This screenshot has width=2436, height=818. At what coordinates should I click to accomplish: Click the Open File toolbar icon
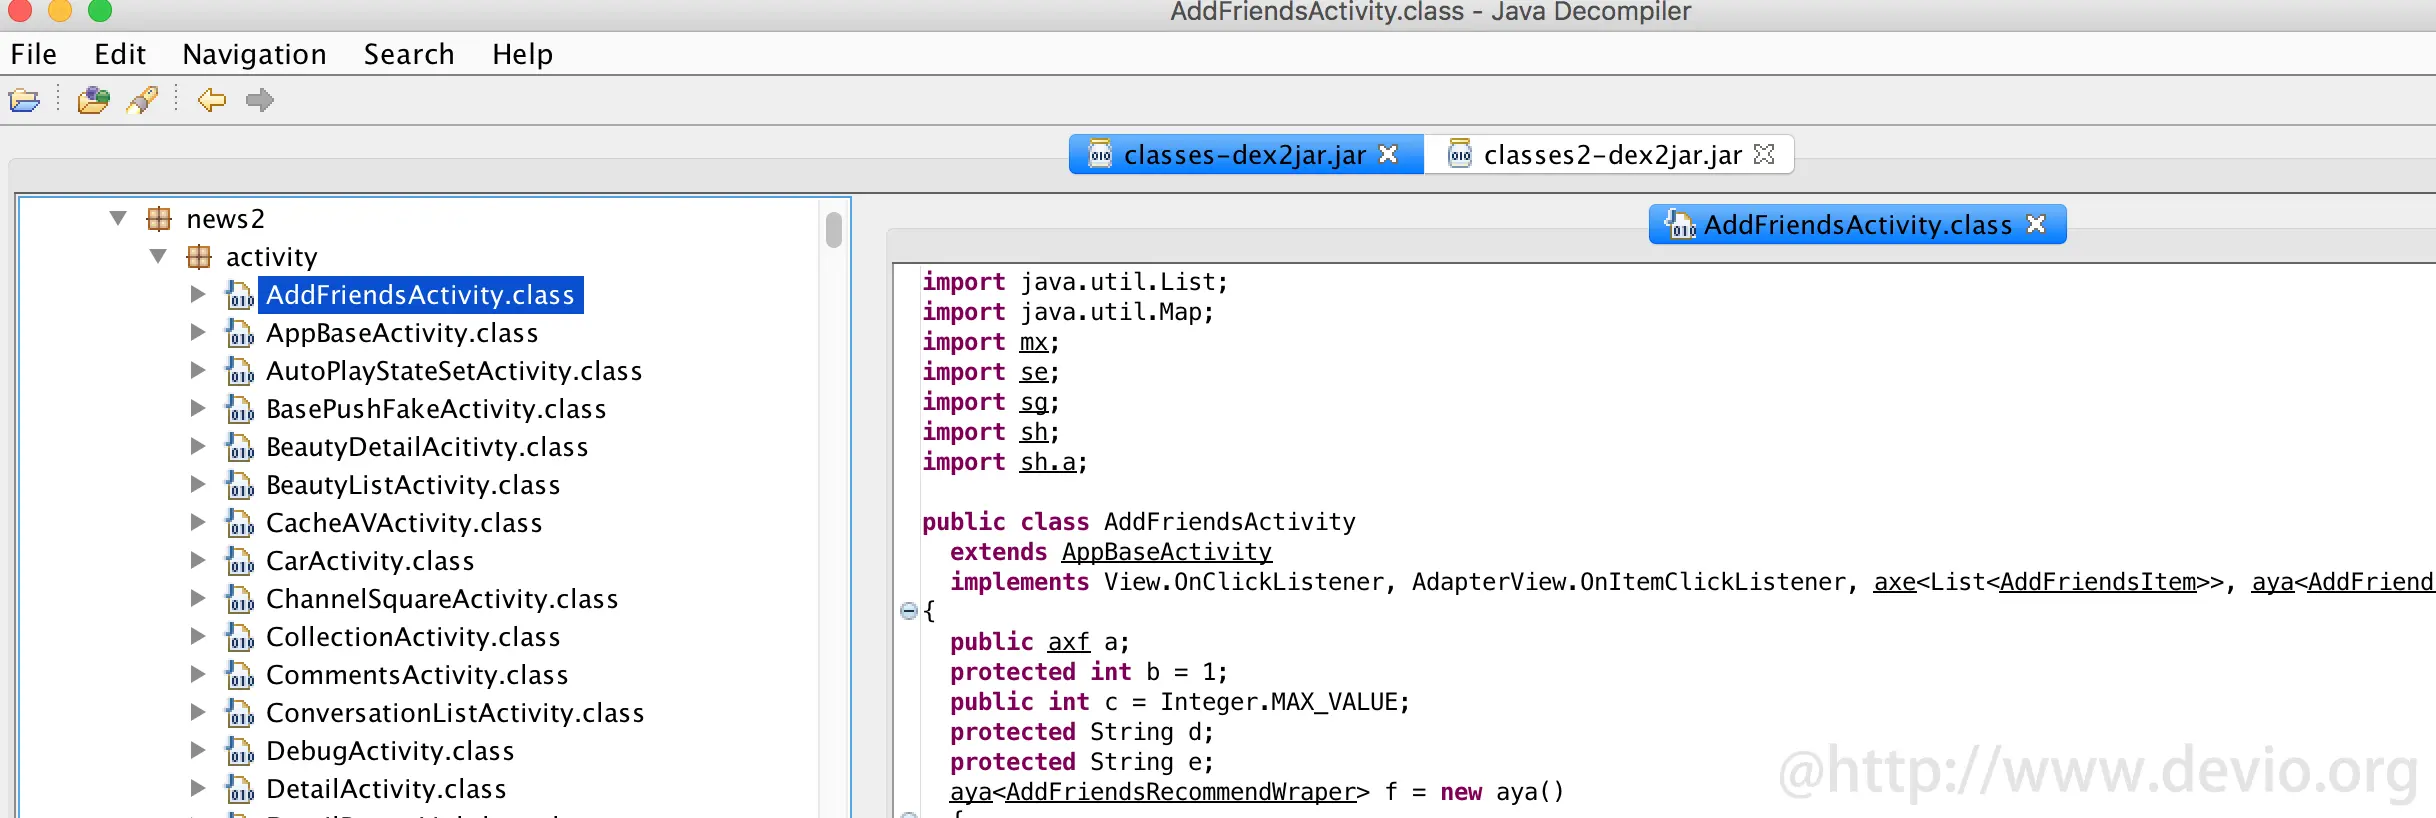pos(24,100)
